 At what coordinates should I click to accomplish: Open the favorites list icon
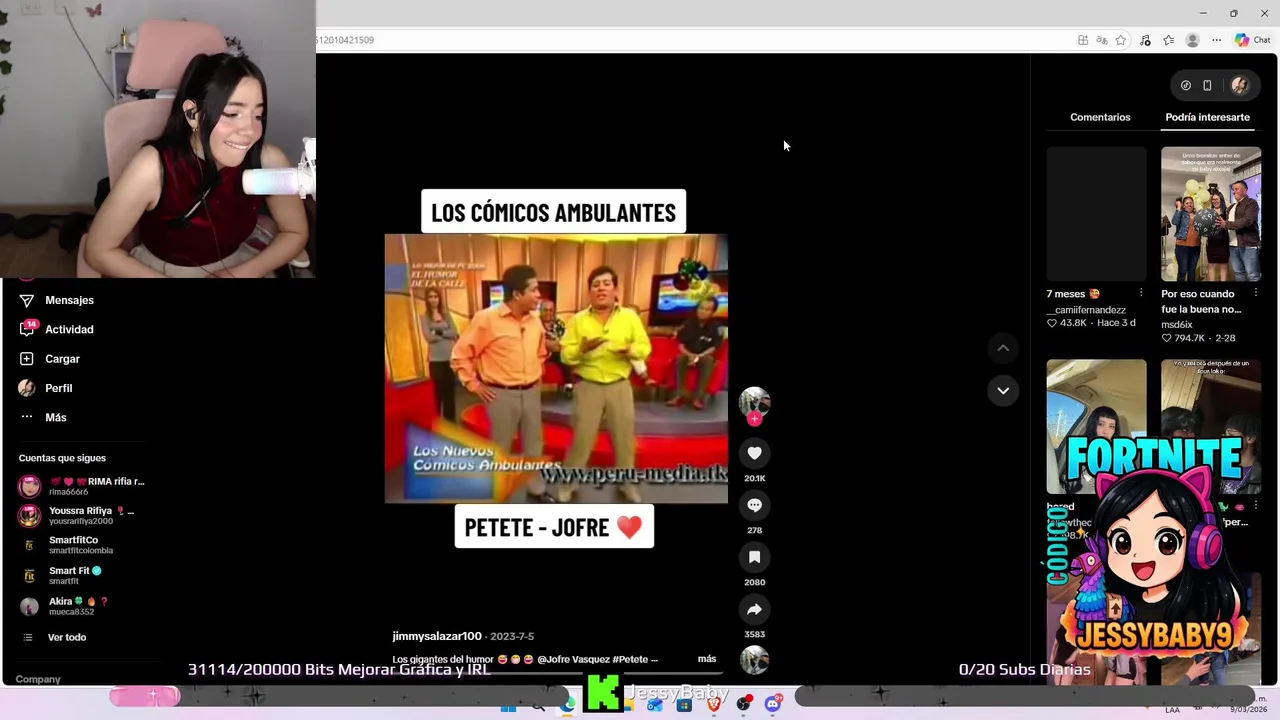coord(1168,40)
